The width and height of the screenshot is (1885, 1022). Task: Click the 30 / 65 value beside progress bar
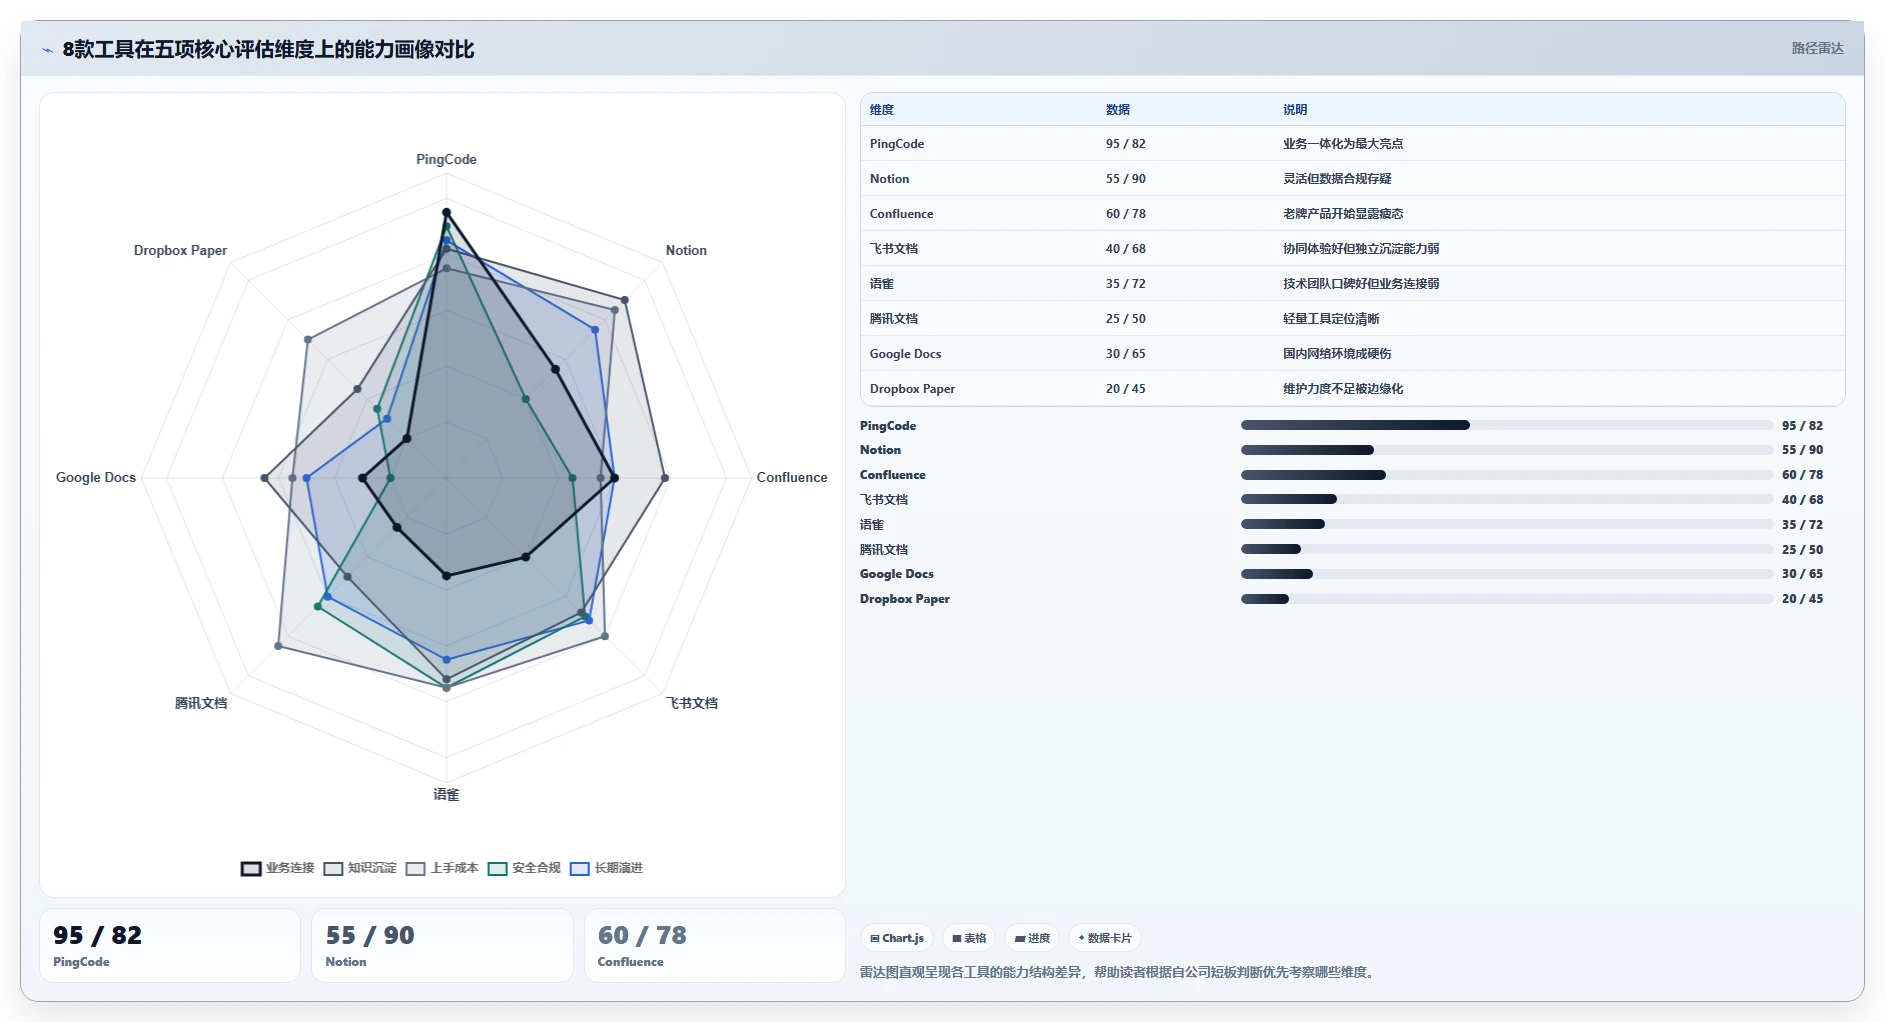(1802, 574)
